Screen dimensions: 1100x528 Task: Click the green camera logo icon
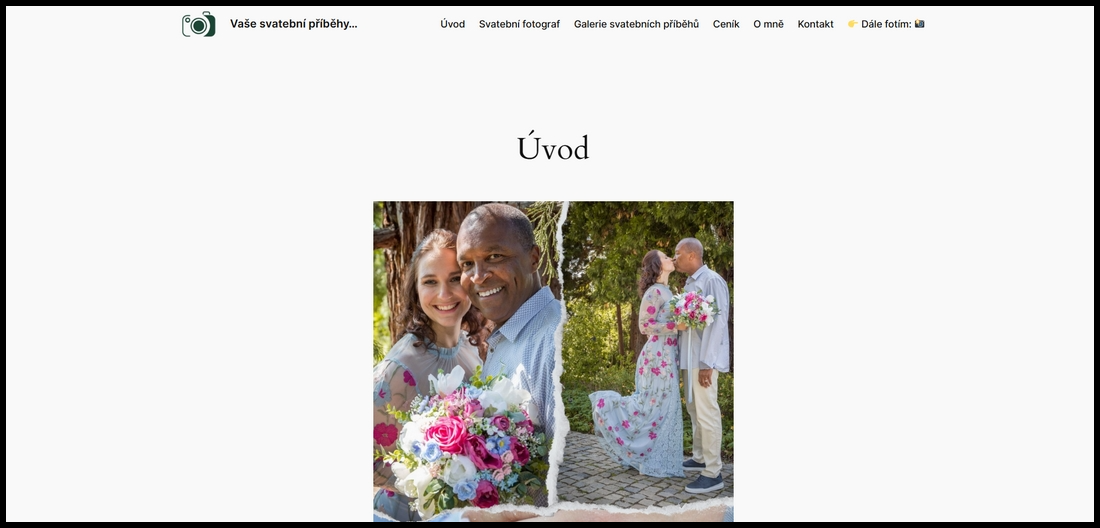[199, 25]
